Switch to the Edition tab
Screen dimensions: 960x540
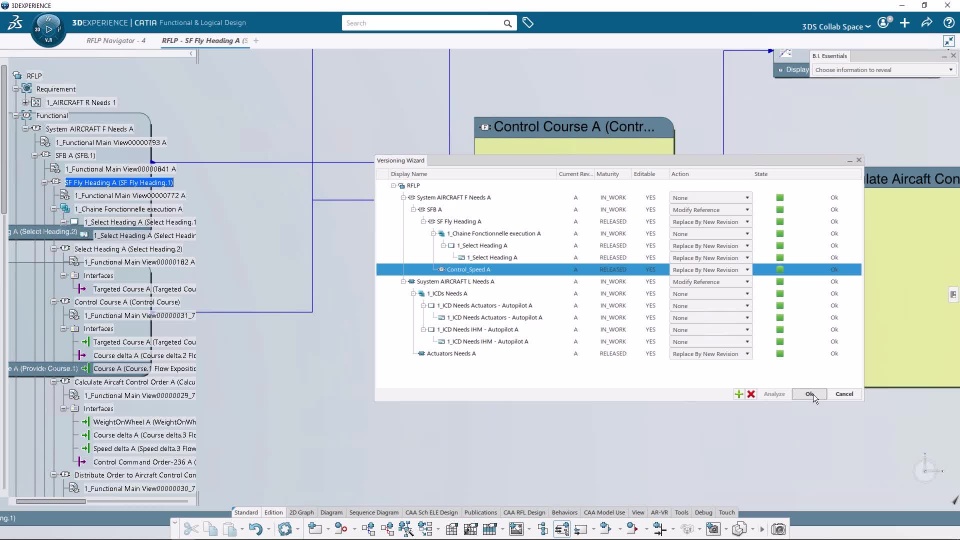[273, 512]
